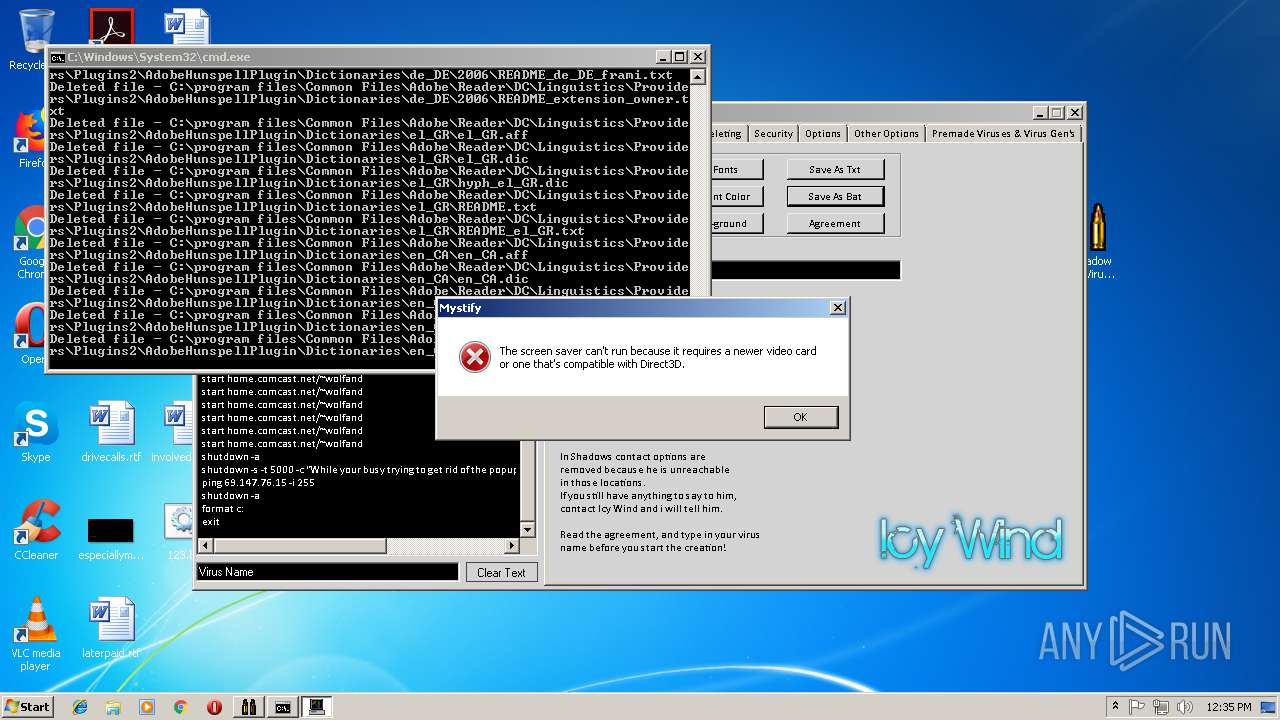This screenshot has width=1280, height=720.
Task: Launch CCleaner from the desktop
Action: click(x=36, y=530)
